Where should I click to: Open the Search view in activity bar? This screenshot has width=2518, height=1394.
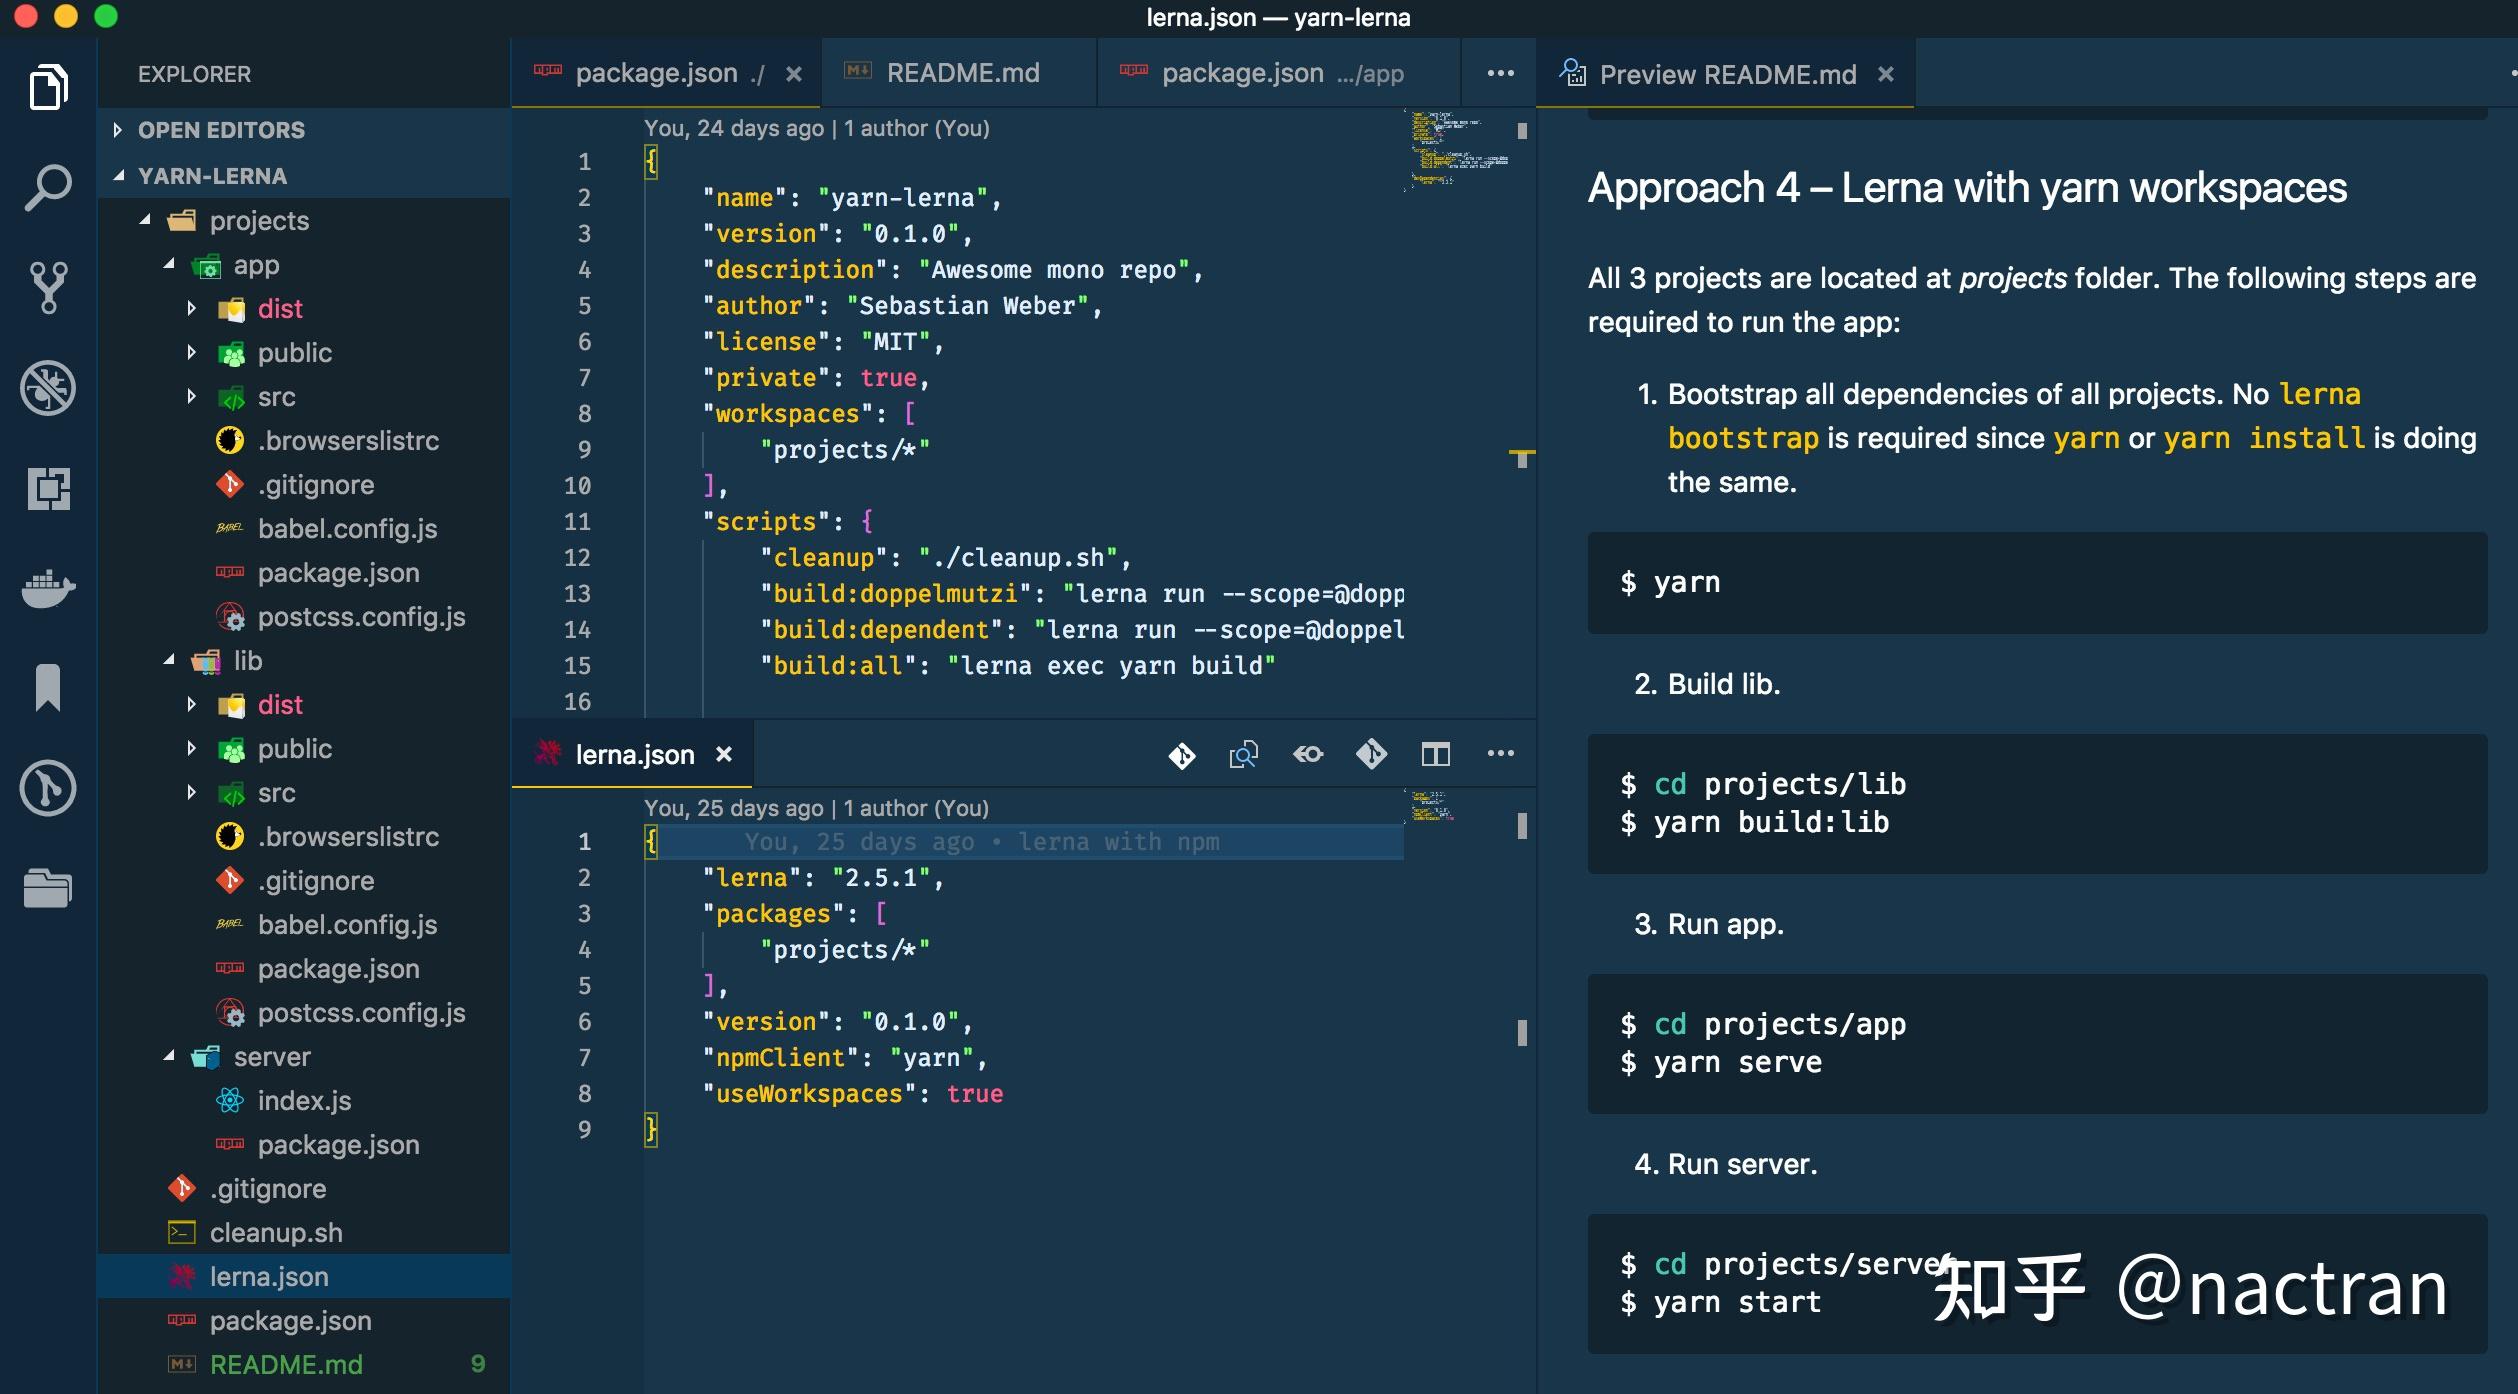click(47, 188)
